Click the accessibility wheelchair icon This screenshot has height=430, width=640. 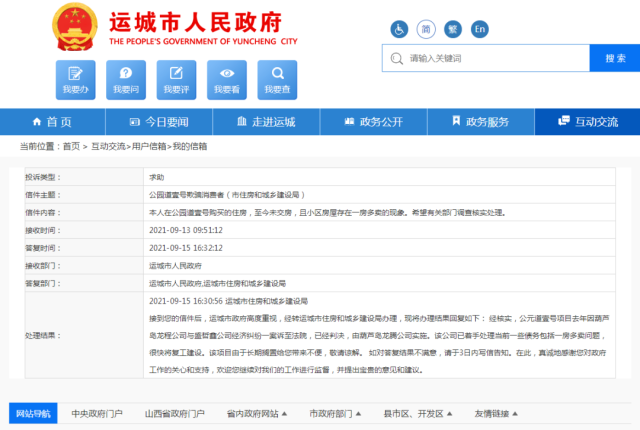click(x=399, y=29)
